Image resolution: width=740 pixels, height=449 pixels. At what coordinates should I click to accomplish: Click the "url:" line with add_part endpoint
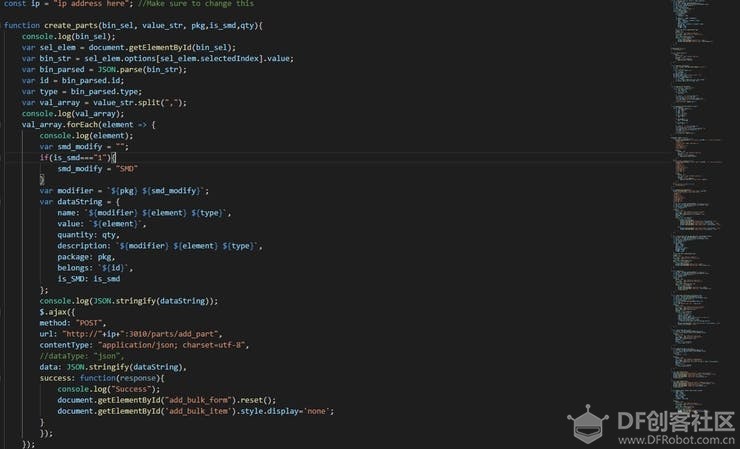pos(131,334)
